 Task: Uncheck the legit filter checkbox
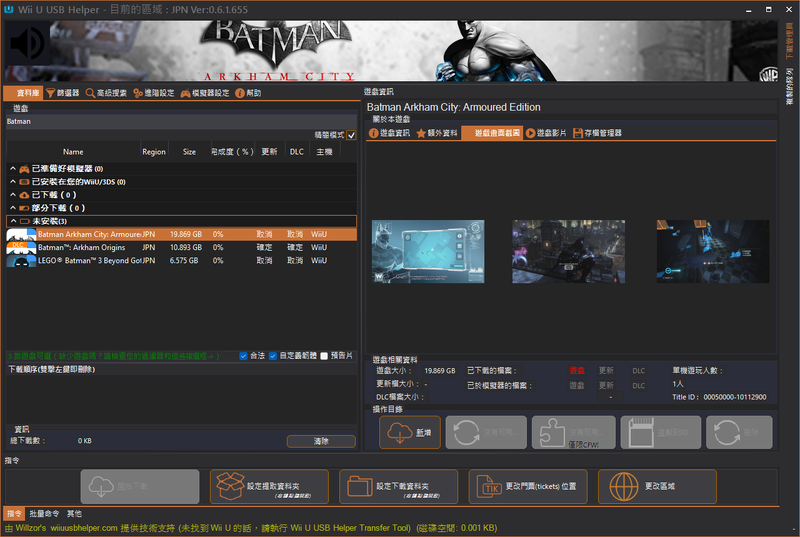(243, 356)
